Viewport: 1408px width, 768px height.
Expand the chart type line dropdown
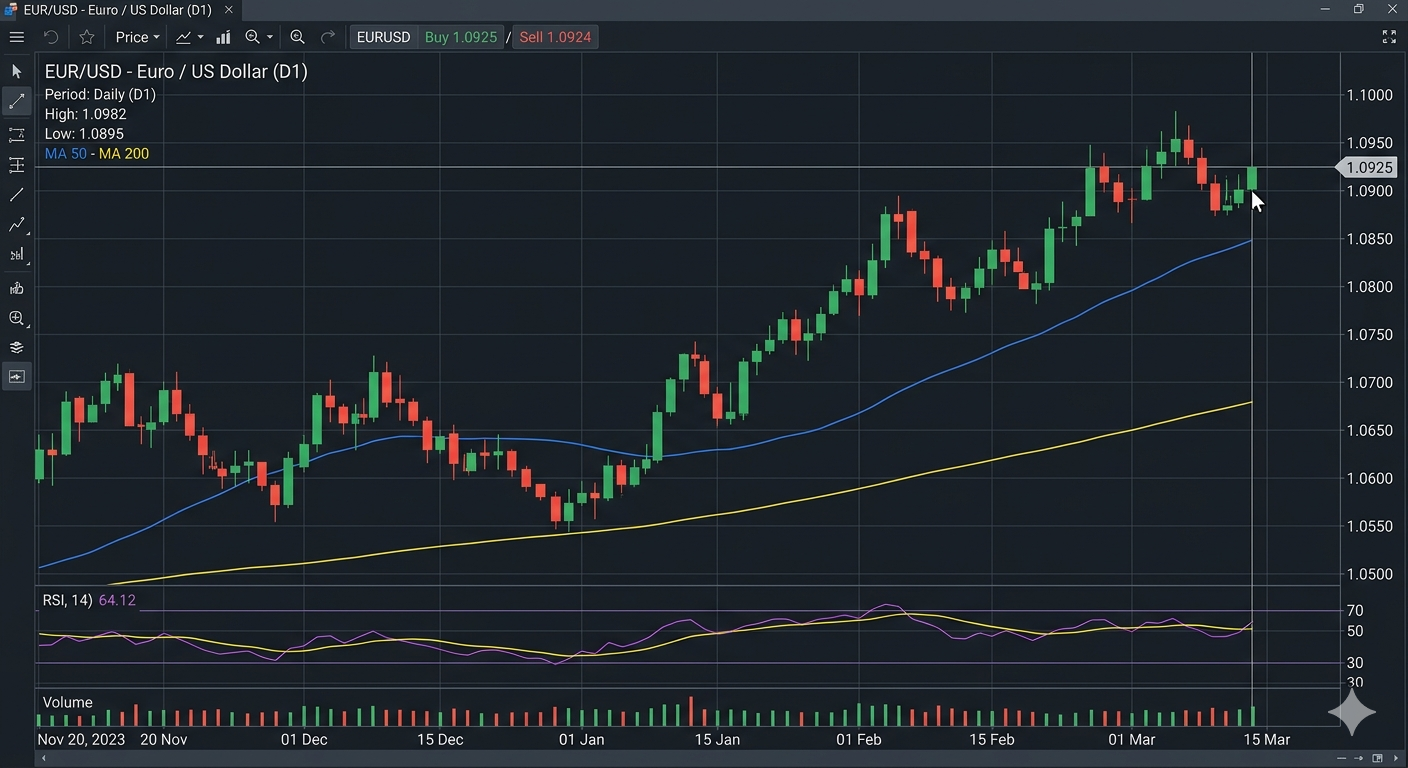[200, 37]
